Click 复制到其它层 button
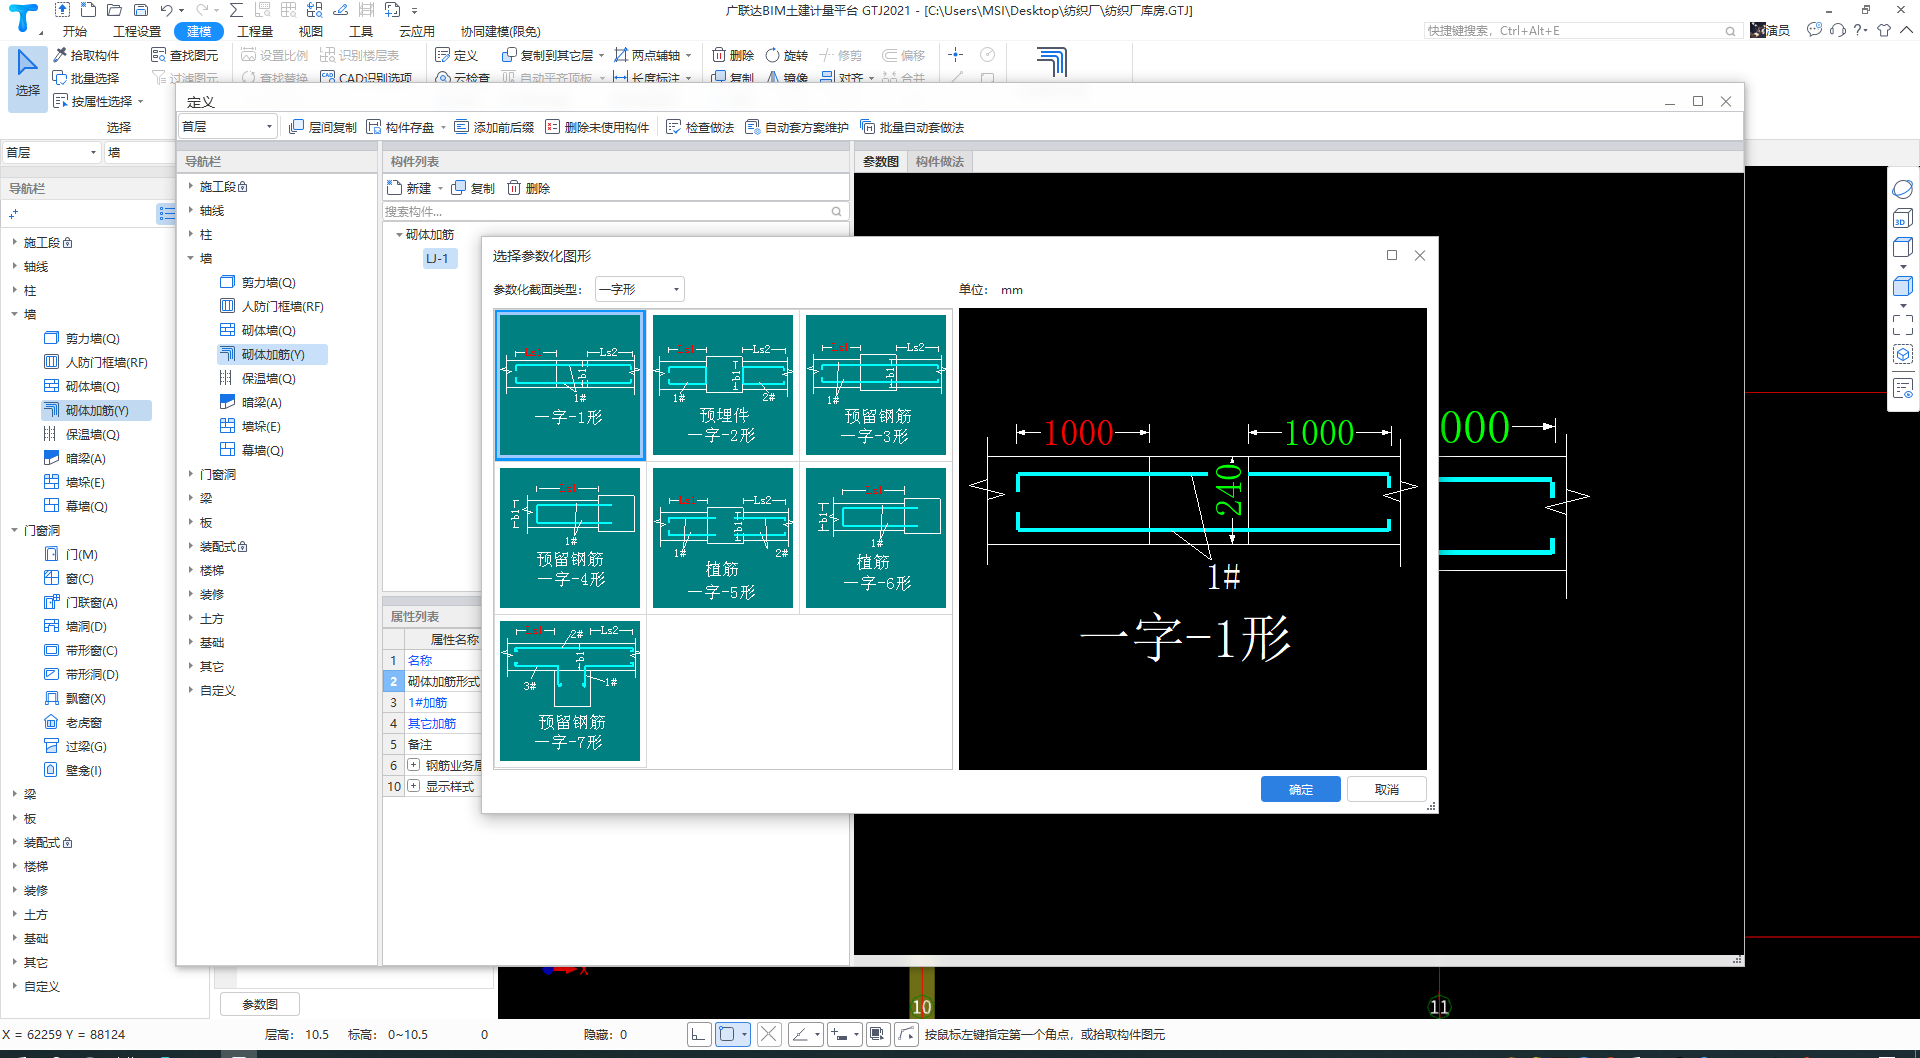The height and width of the screenshot is (1058, 1920). pos(548,55)
